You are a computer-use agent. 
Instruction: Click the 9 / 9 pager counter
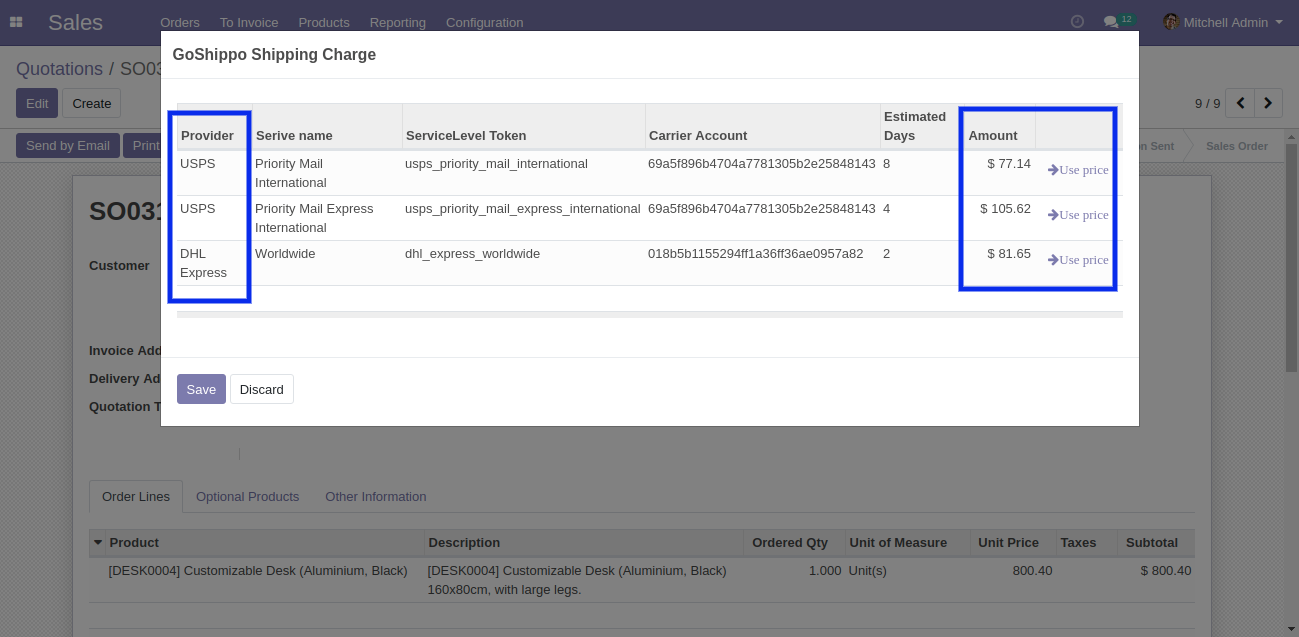pos(1208,103)
